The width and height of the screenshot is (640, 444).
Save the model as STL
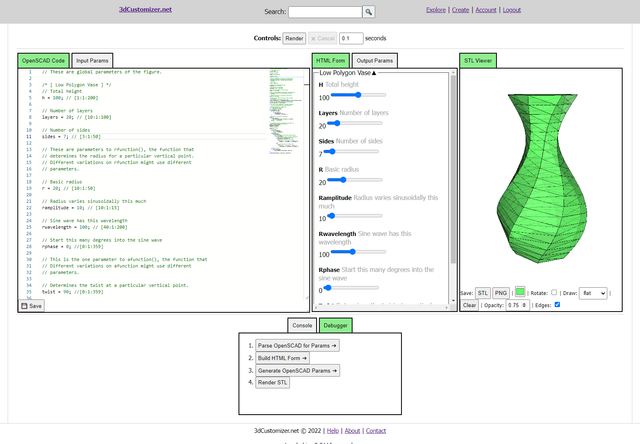click(483, 293)
